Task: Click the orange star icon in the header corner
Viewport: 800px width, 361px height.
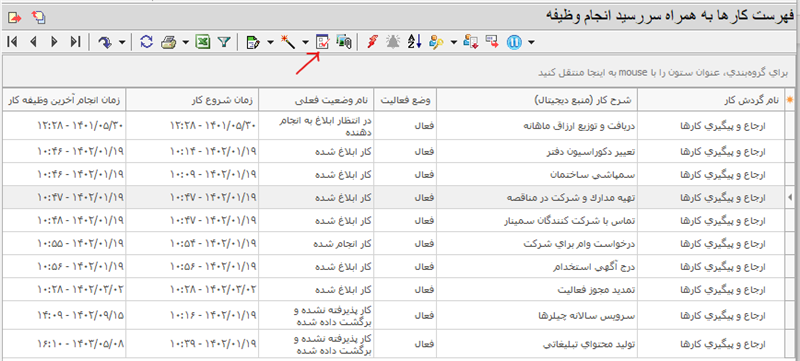Action: click(791, 100)
